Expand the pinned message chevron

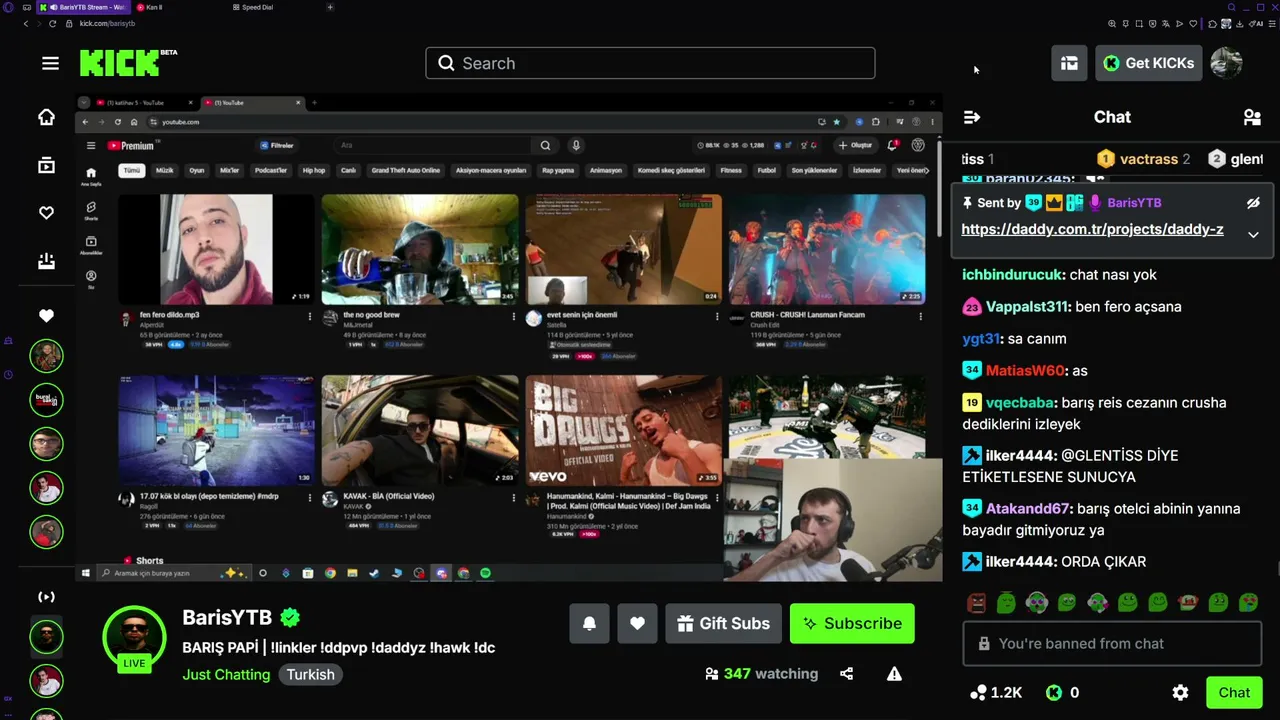pos(1253,235)
